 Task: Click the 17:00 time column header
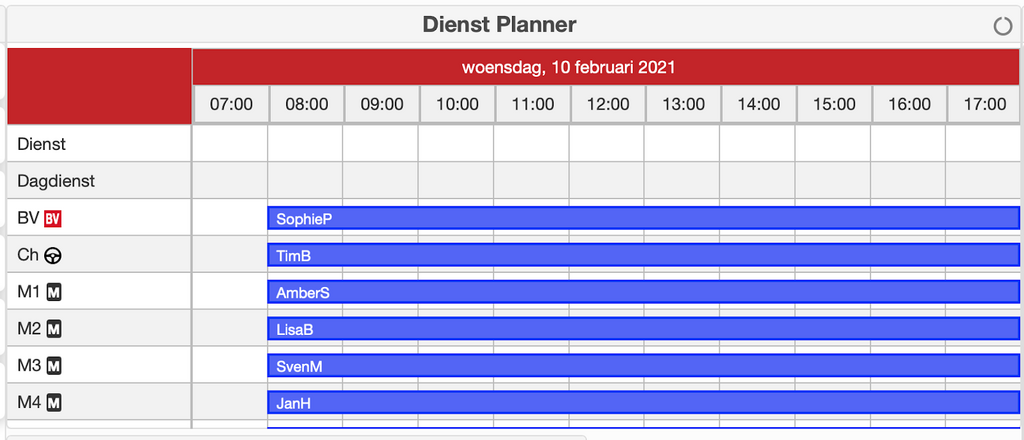pyautogui.click(x=984, y=104)
